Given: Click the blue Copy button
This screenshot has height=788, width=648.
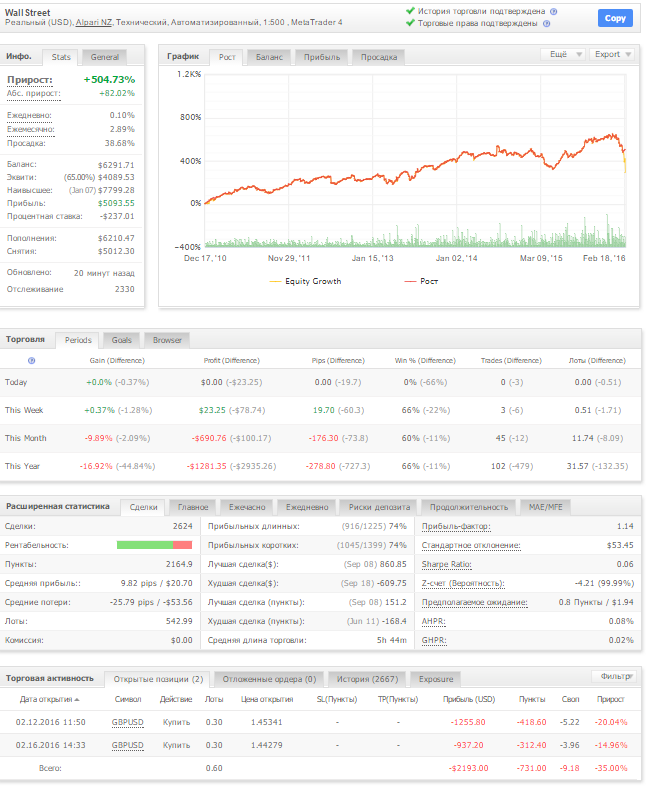Looking at the screenshot, I should 615,18.
